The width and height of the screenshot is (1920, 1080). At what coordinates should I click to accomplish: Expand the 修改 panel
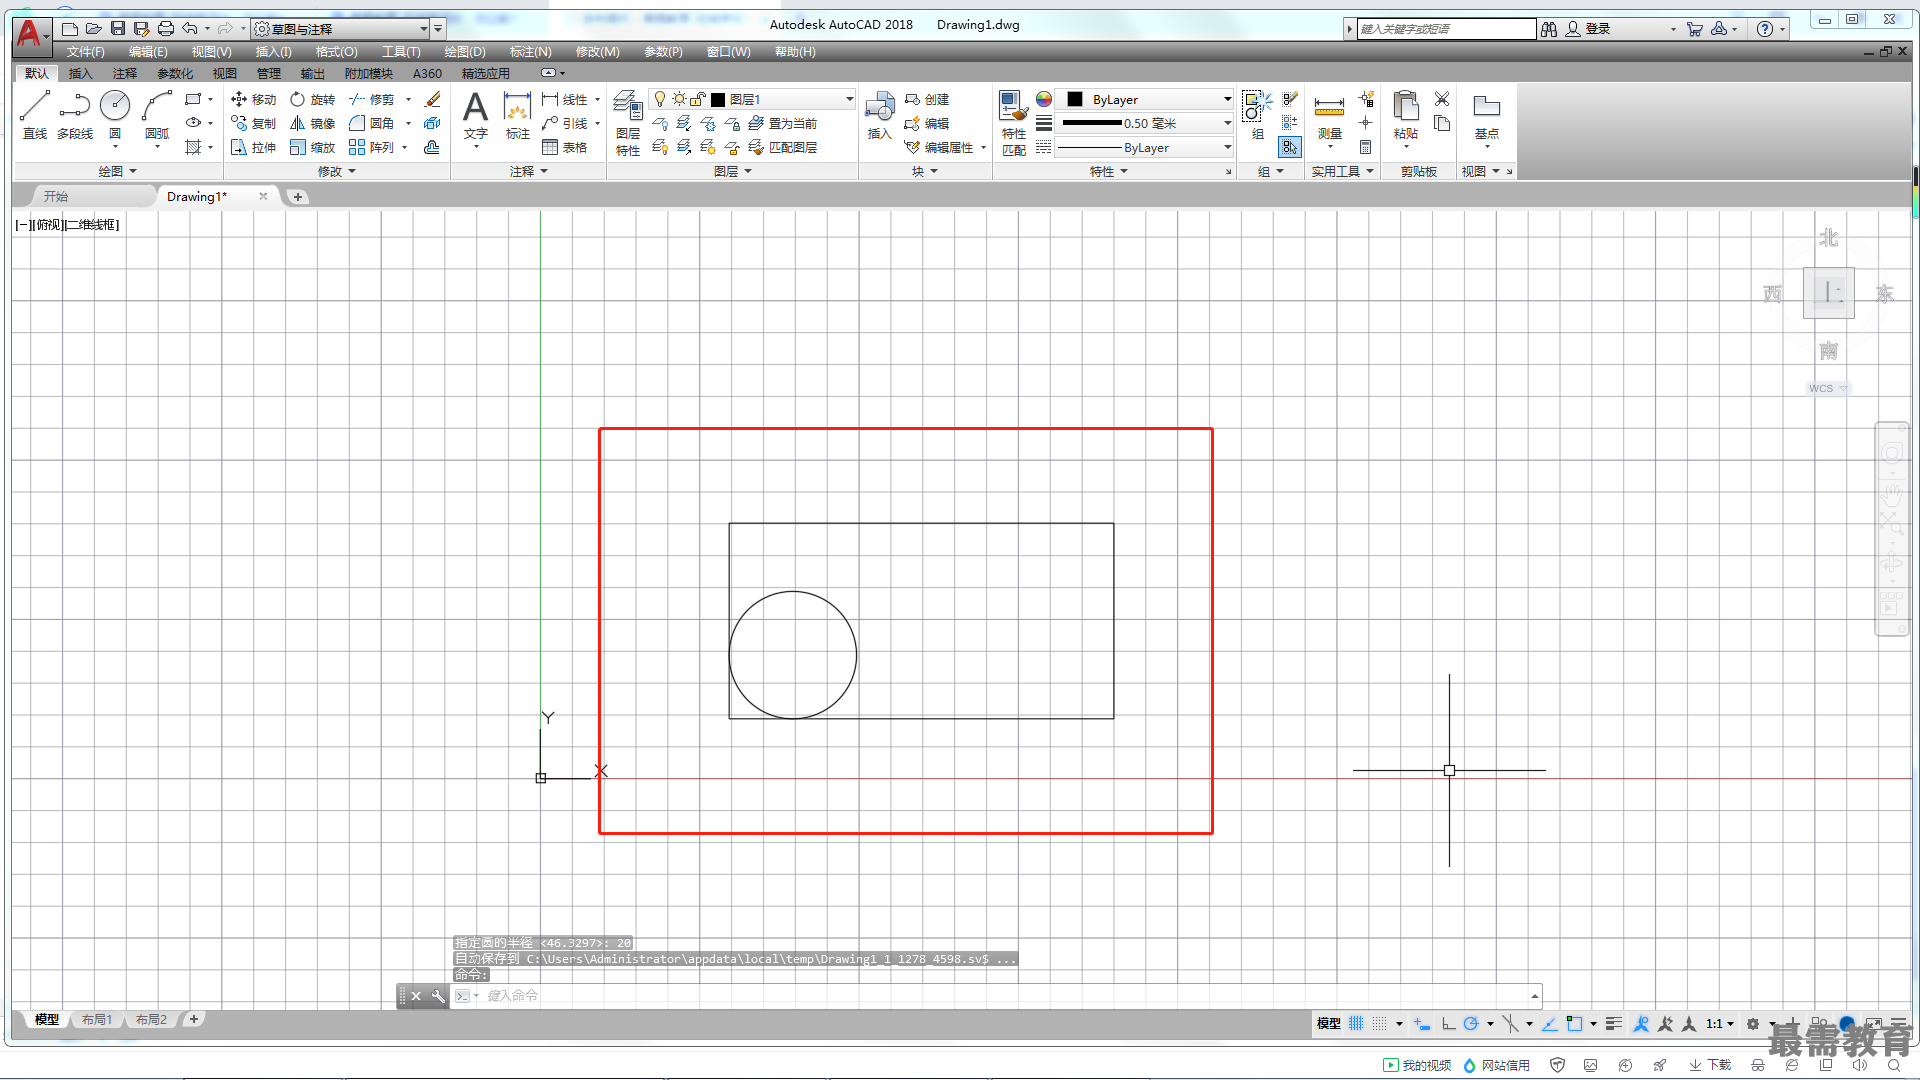coord(337,171)
